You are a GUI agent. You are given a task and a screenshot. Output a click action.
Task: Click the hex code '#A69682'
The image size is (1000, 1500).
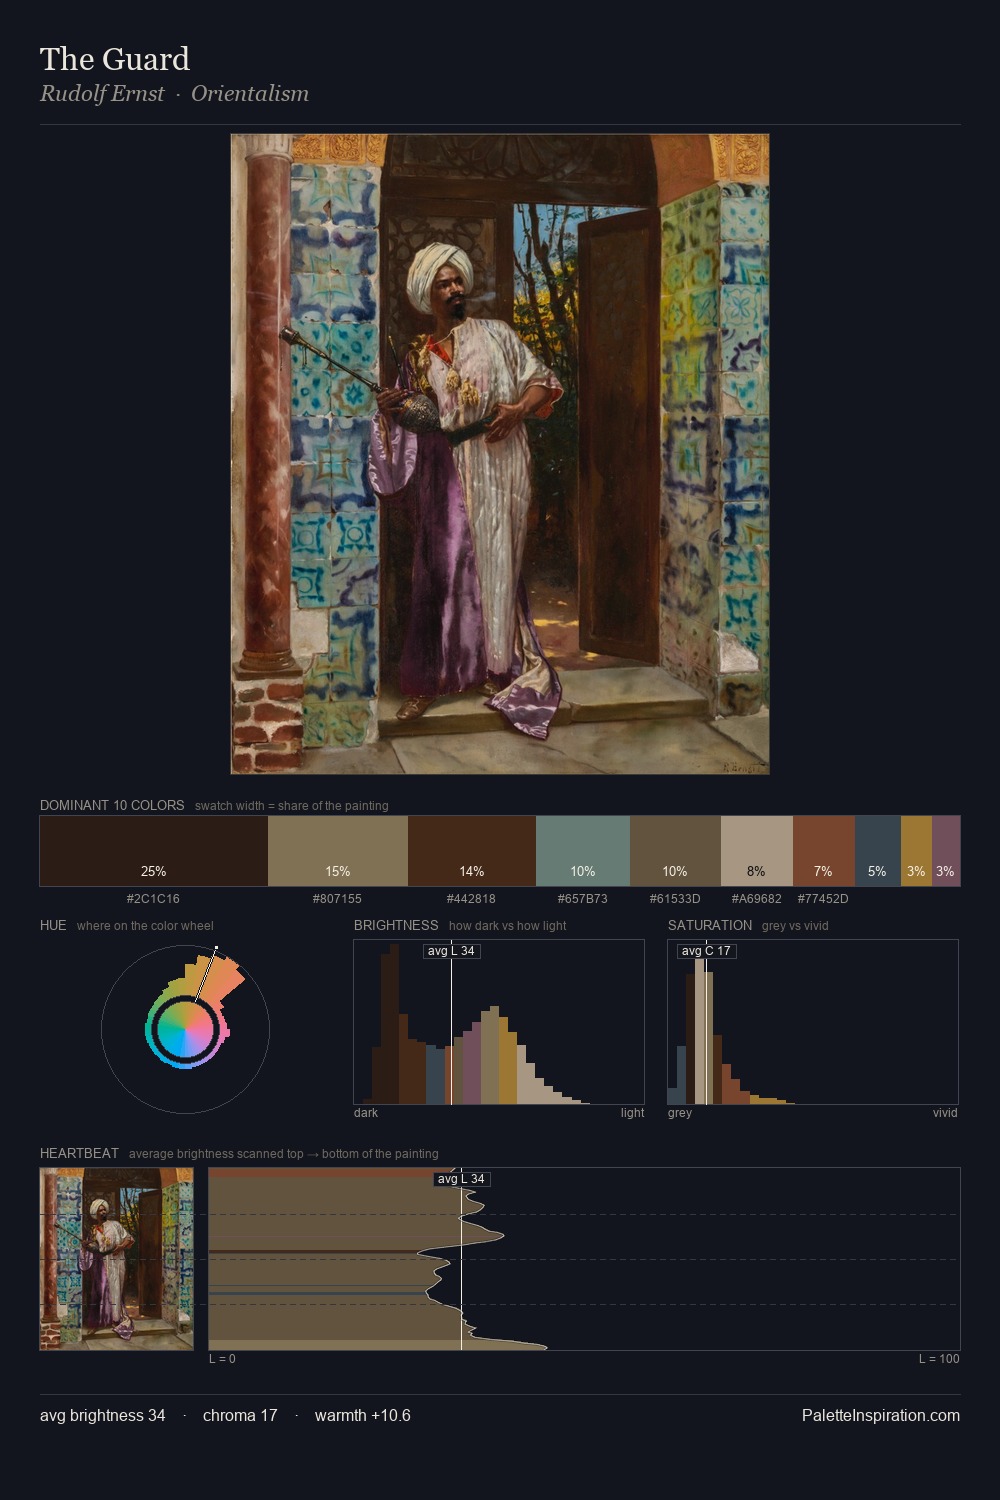coord(757,899)
